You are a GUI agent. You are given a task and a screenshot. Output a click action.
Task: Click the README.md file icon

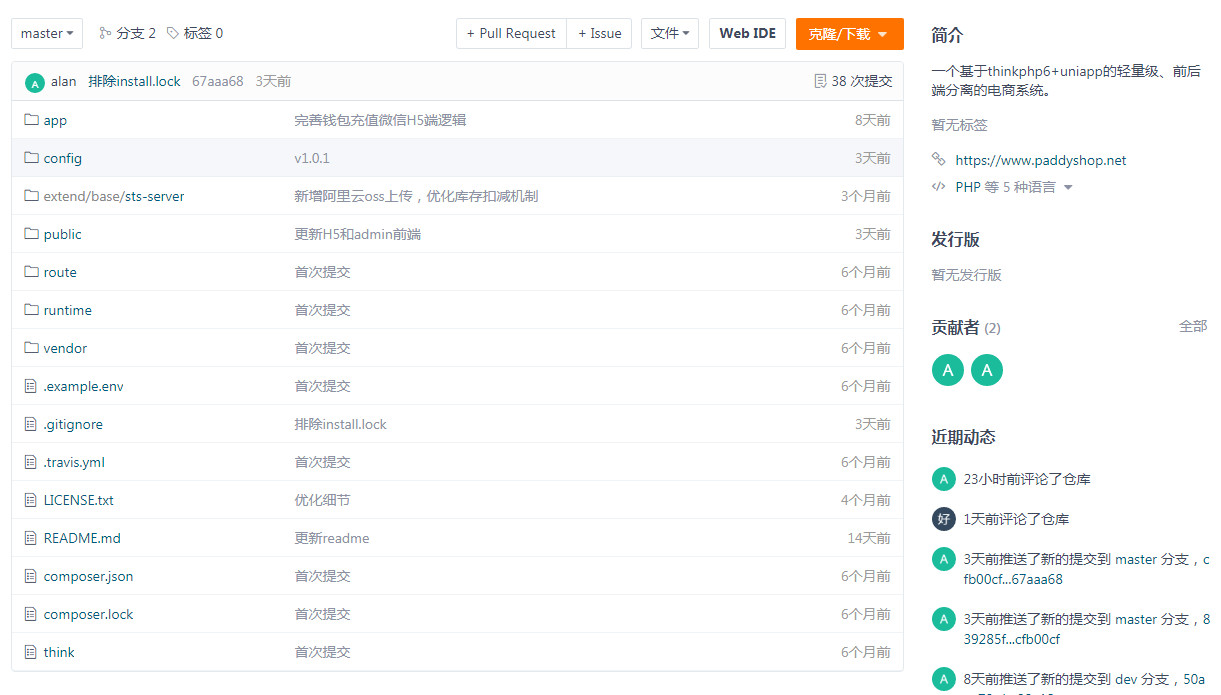tap(30, 538)
